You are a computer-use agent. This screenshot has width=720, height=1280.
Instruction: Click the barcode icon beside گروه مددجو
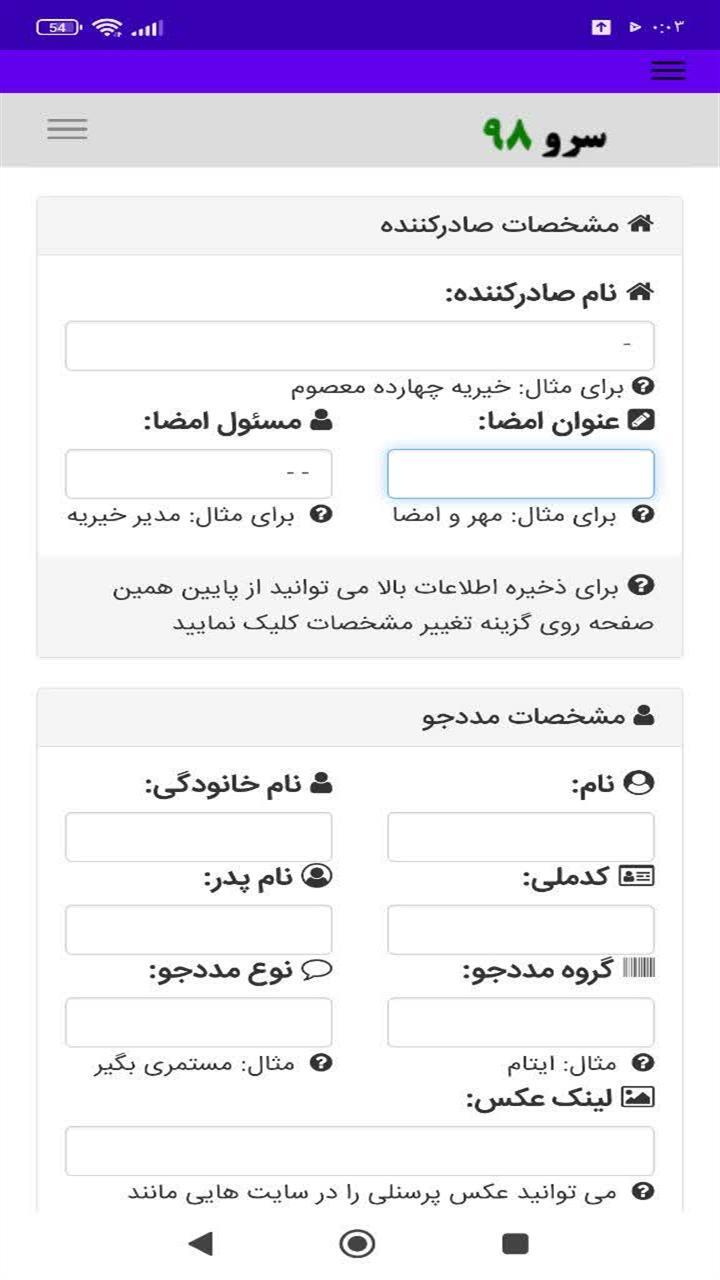coord(637,969)
